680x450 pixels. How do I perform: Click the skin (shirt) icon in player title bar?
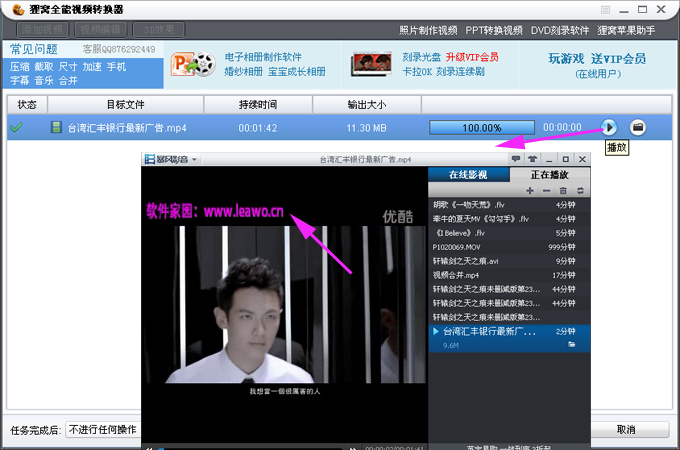point(532,159)
